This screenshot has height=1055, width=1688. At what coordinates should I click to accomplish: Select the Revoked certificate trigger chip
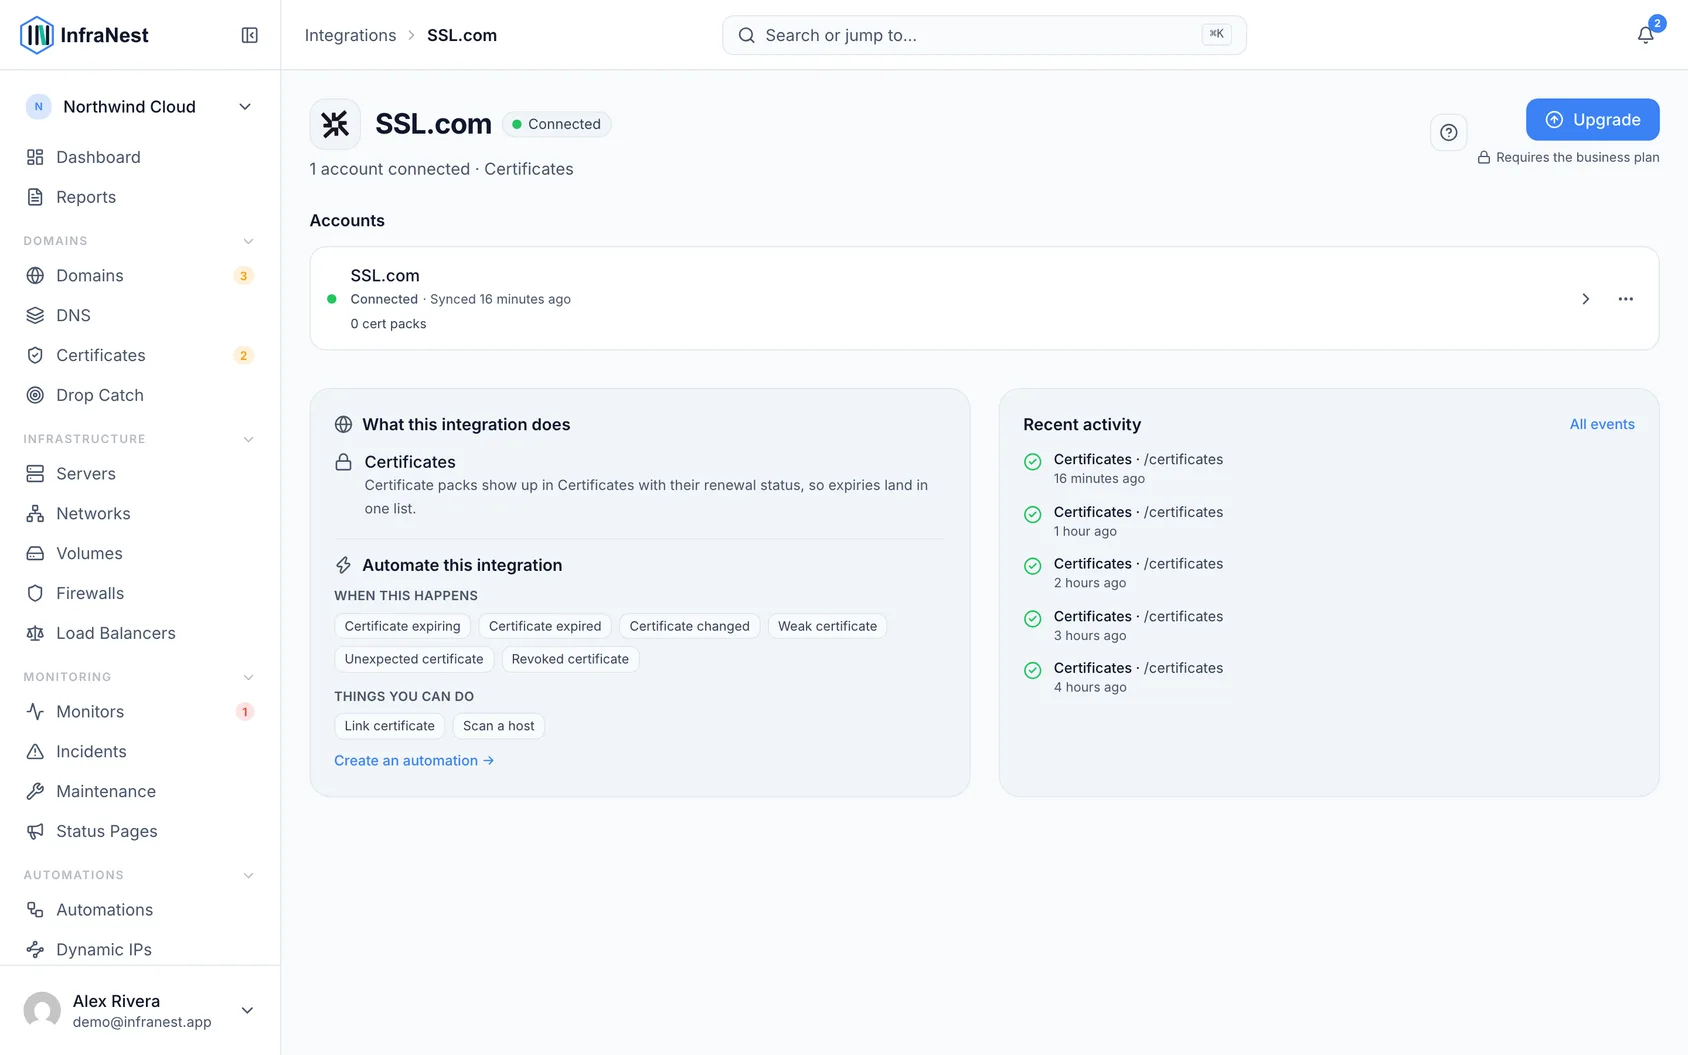[570, 659]
